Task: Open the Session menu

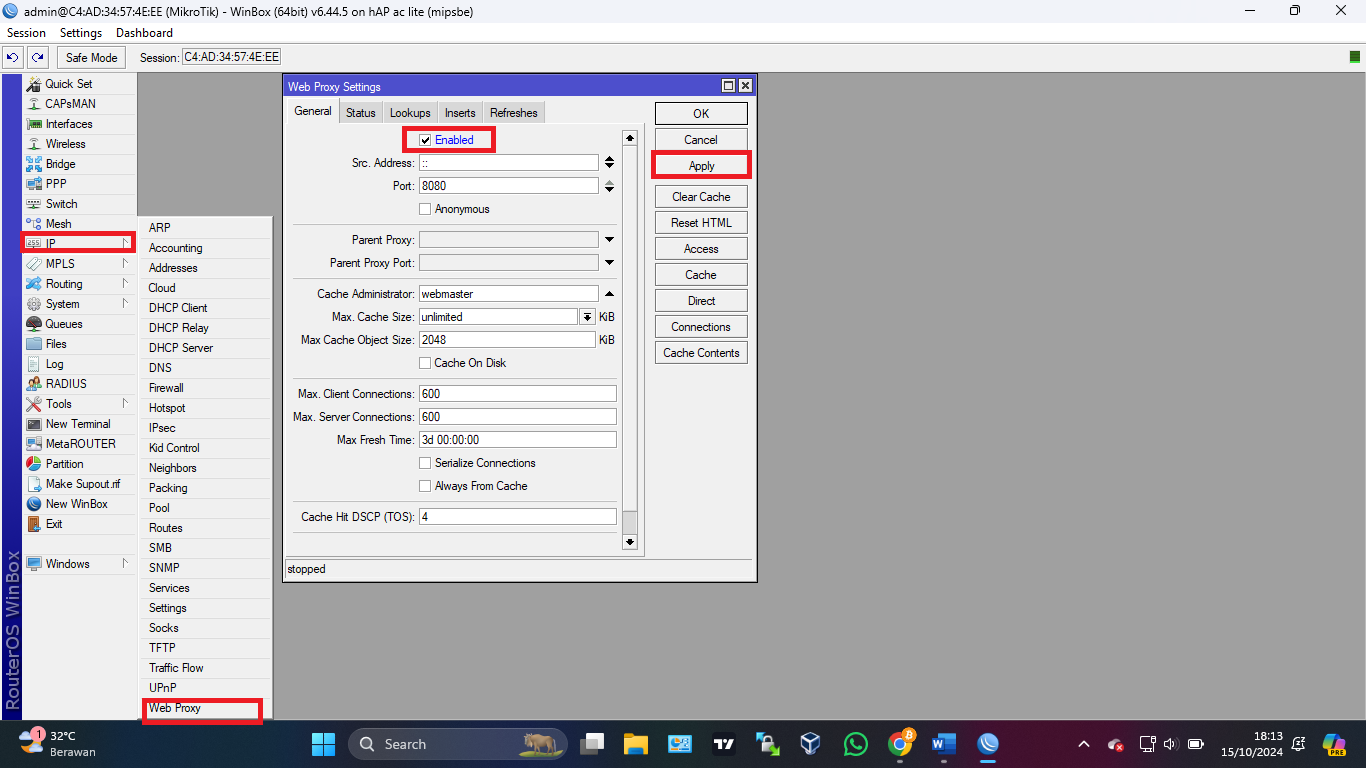Action: (x=27, y=33)
